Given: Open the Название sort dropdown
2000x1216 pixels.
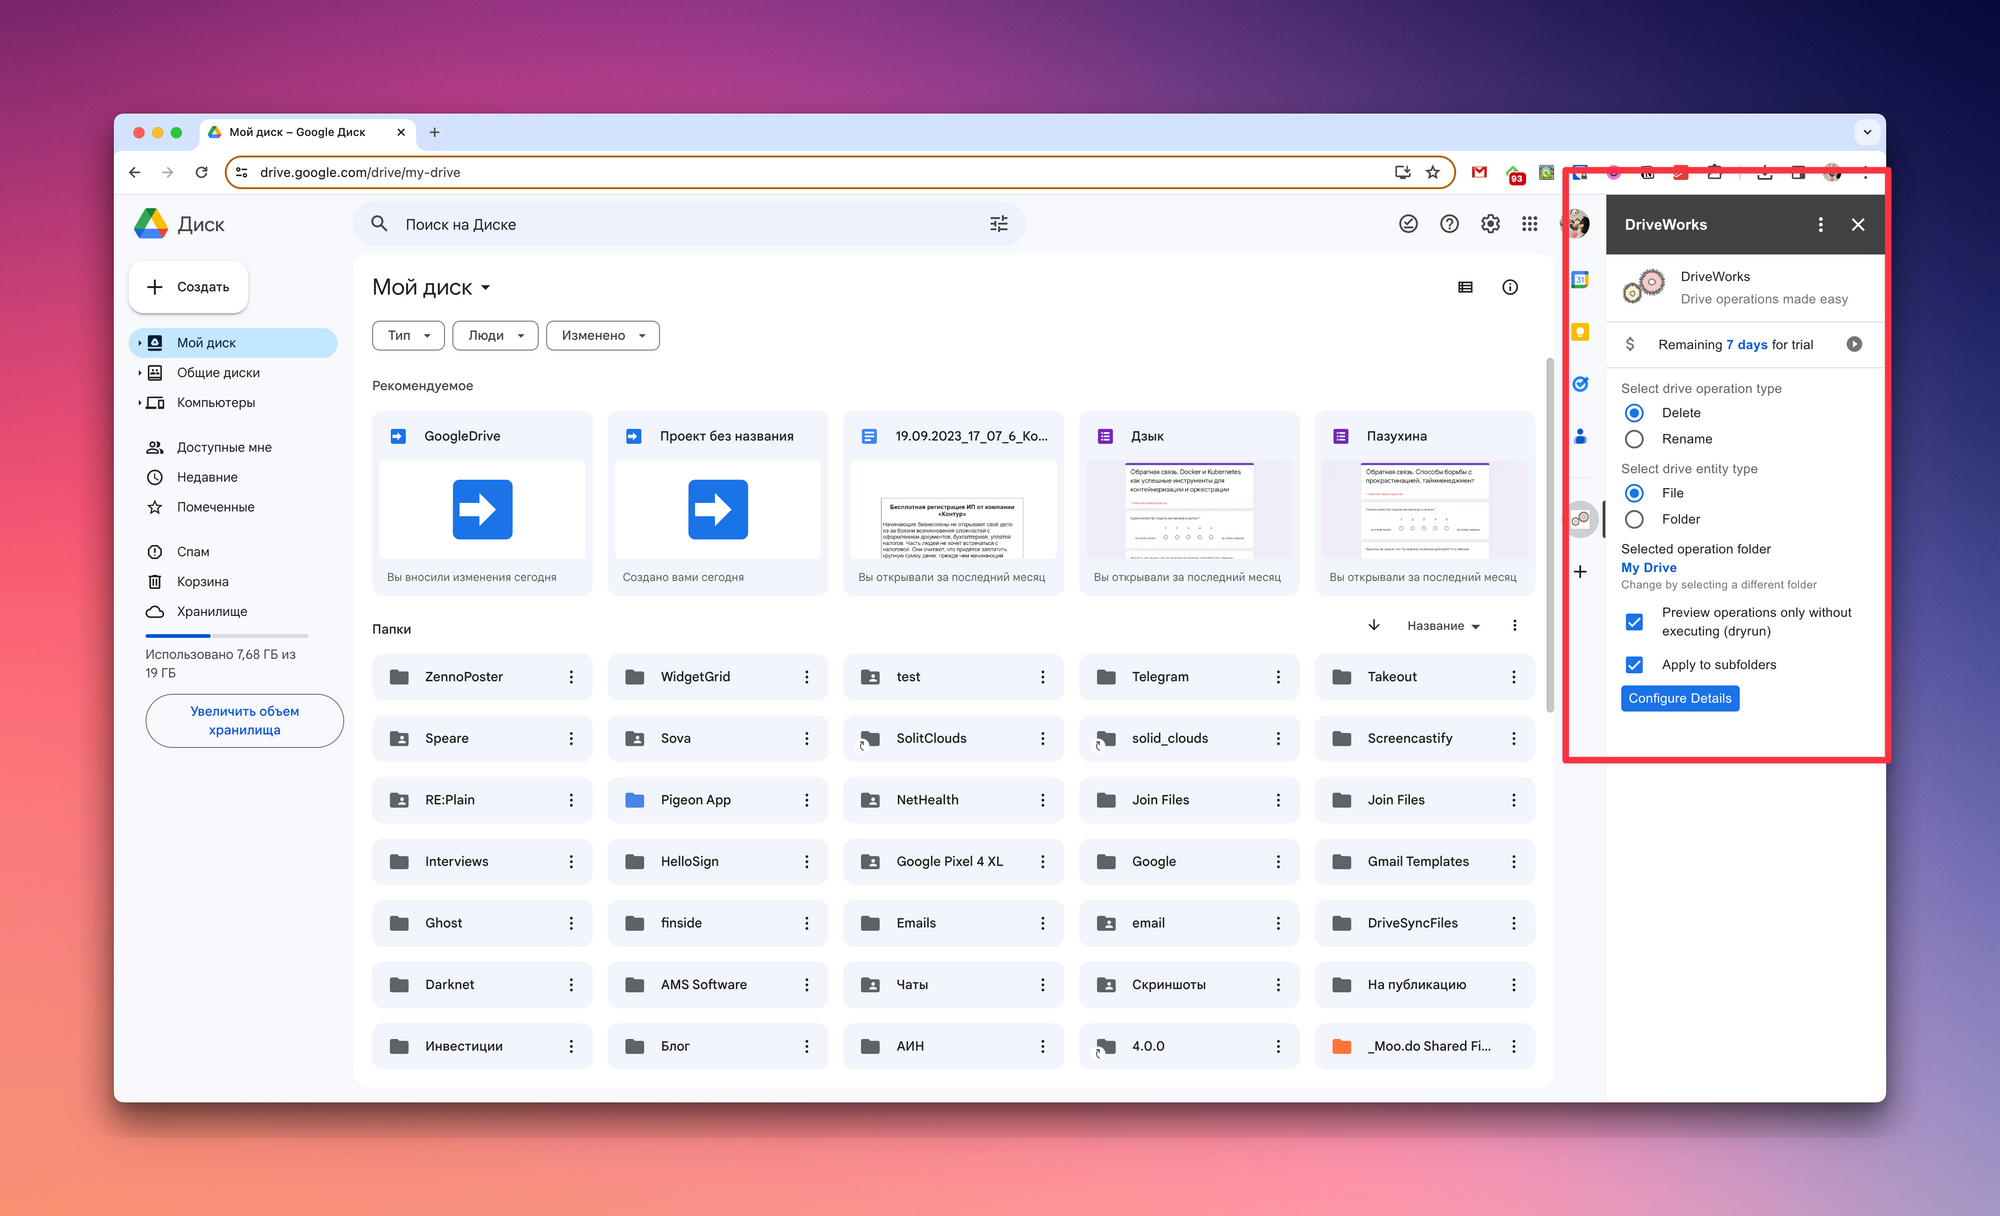Looking at the screenshot, I should tap(1443, 626).
